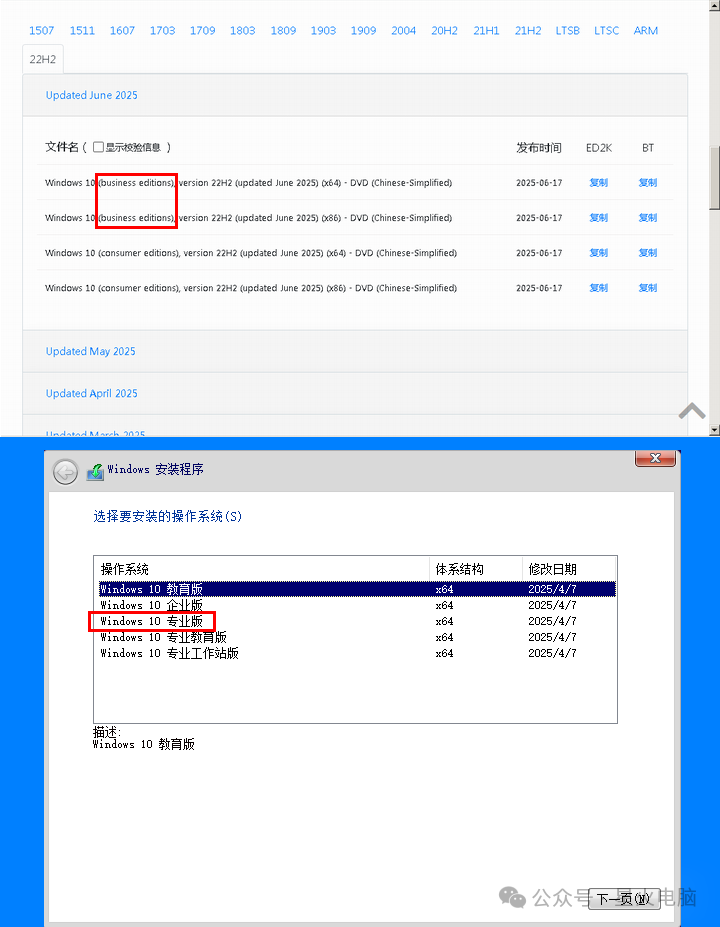Viewport: 720px width, 927px height.
Task: Open the 21H2 version tab
Action: pyautogui.click(x=528, y=31)
